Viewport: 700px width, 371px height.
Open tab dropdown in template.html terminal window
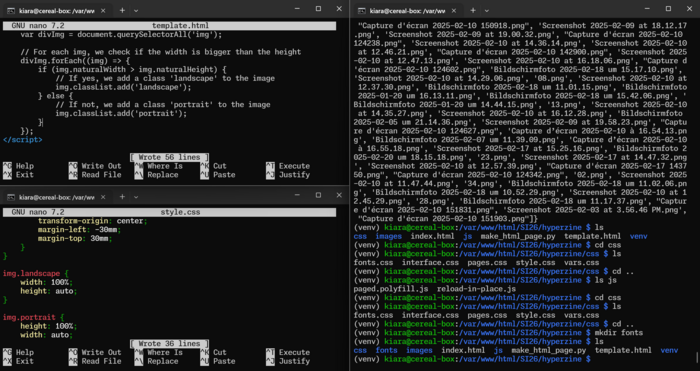tap(136, 10)
